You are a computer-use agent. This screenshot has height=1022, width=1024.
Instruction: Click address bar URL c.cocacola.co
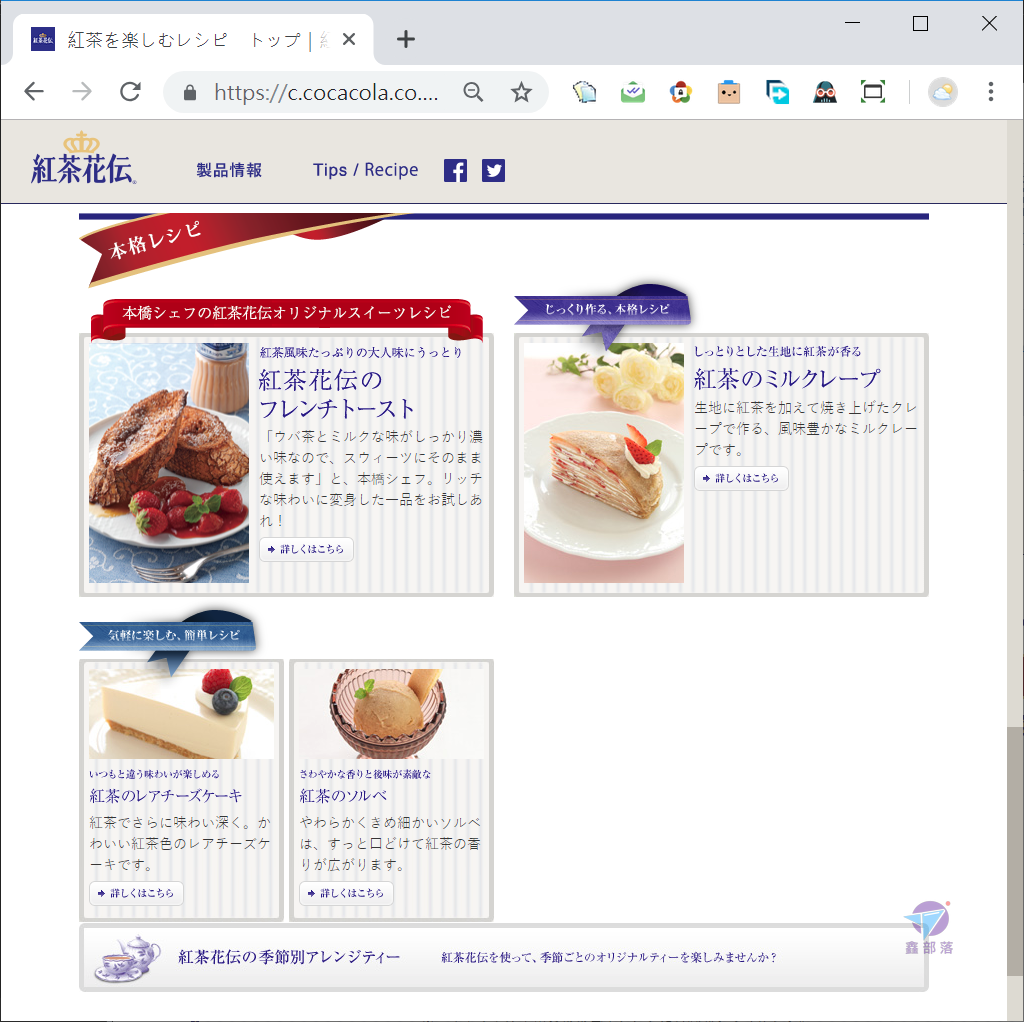point(326,93)
